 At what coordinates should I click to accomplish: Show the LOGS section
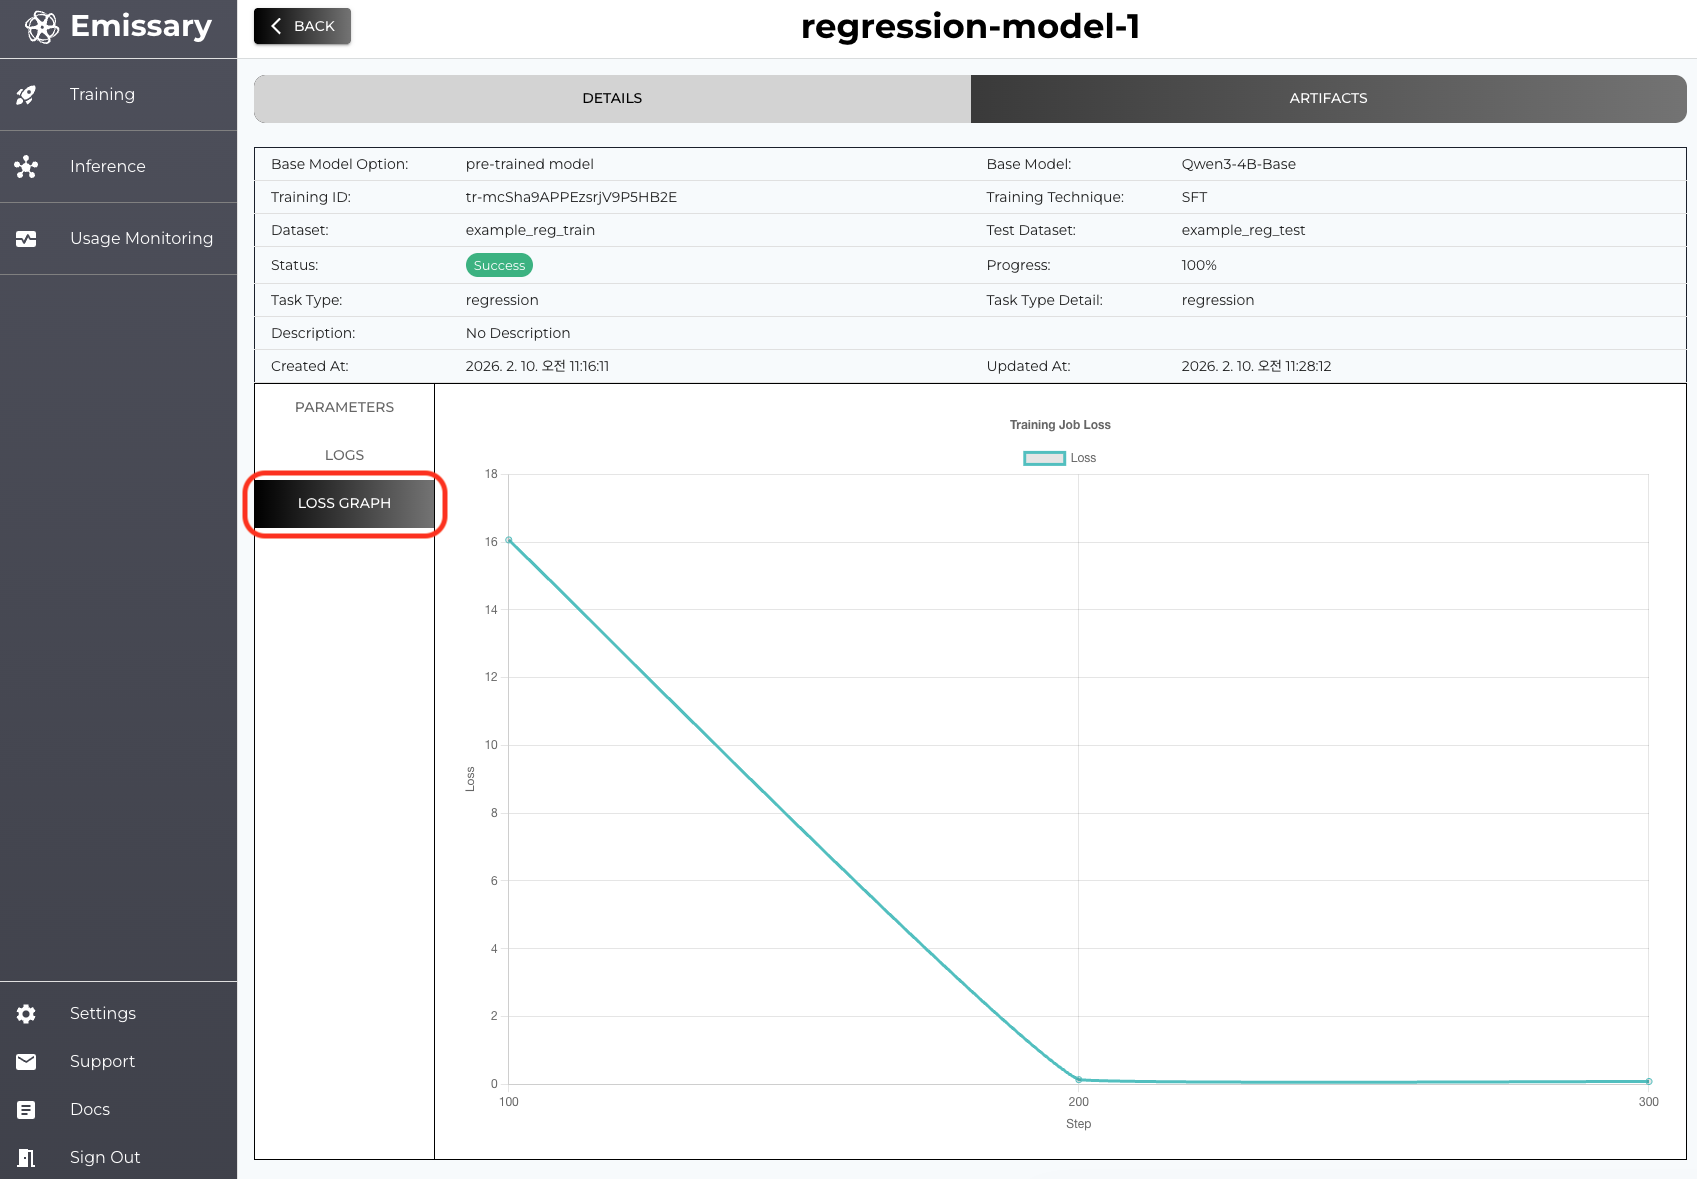click(x=344, y=455)
